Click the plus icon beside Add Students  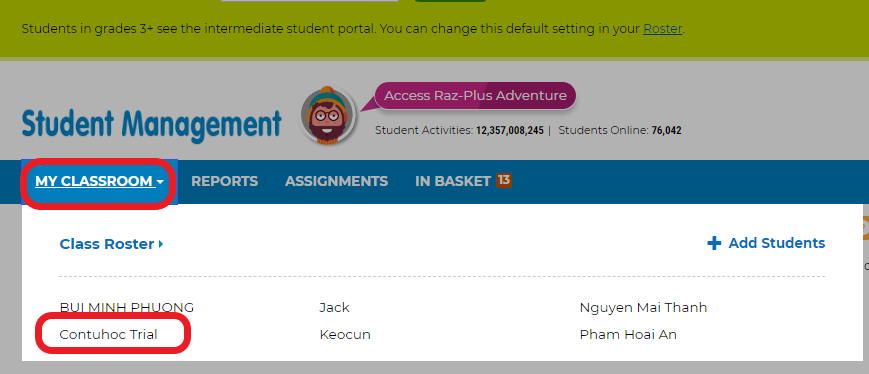point(714,243)
